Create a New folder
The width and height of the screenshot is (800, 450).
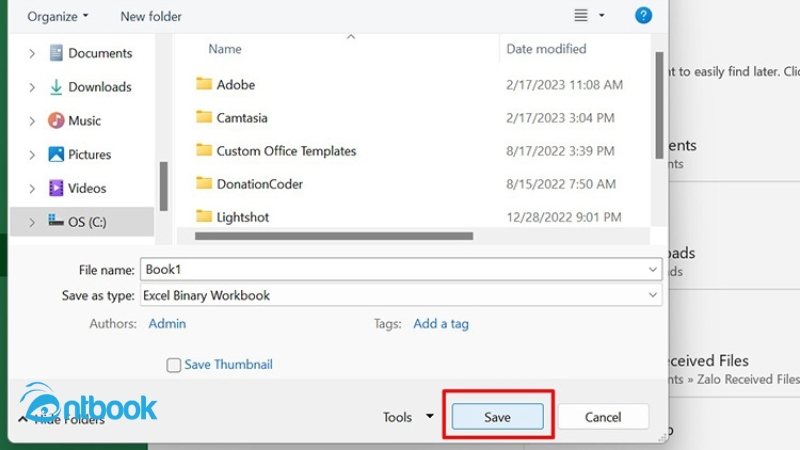point(151,16)
